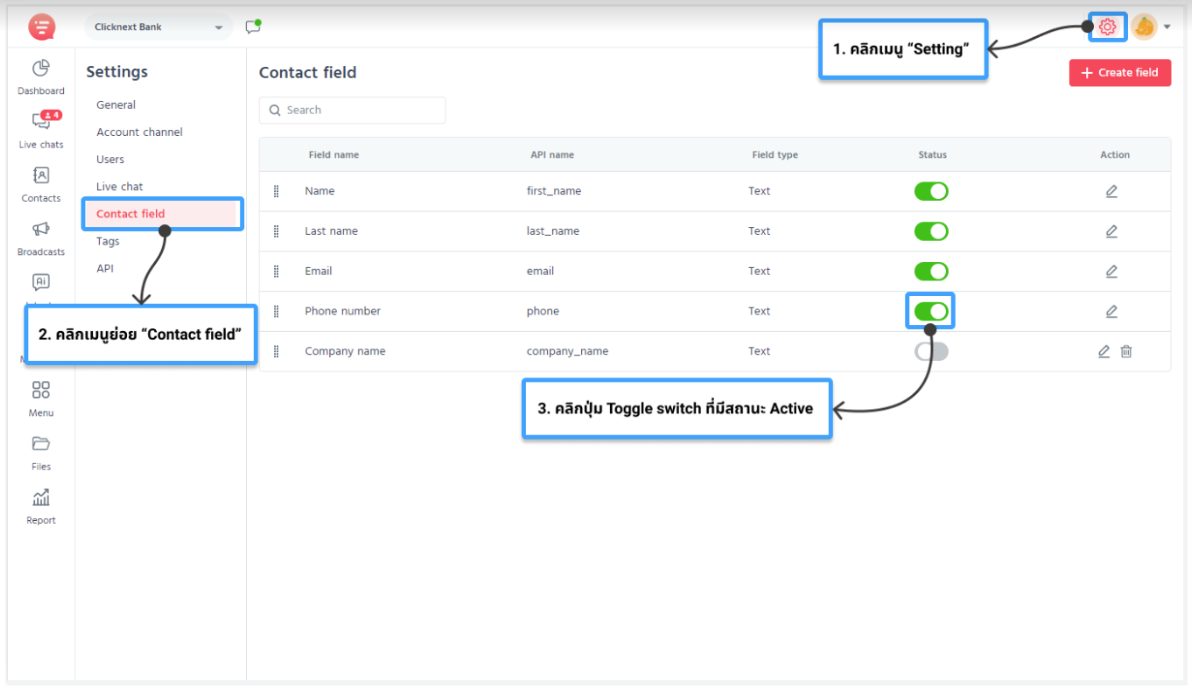The image size is (1192, 690).
Task: Open the Dashboard sidebar icon
Action: click(41, 69)
